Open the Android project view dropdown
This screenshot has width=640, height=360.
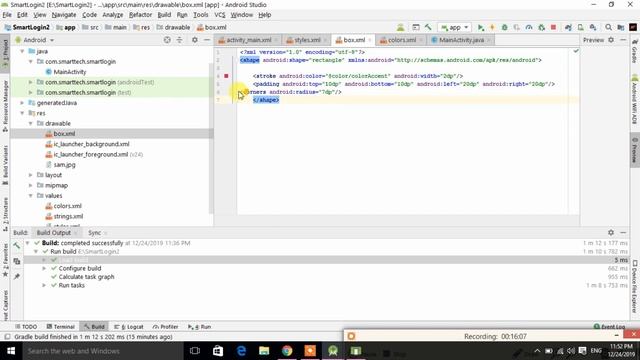pyautogui.click(x=34, y=40)
